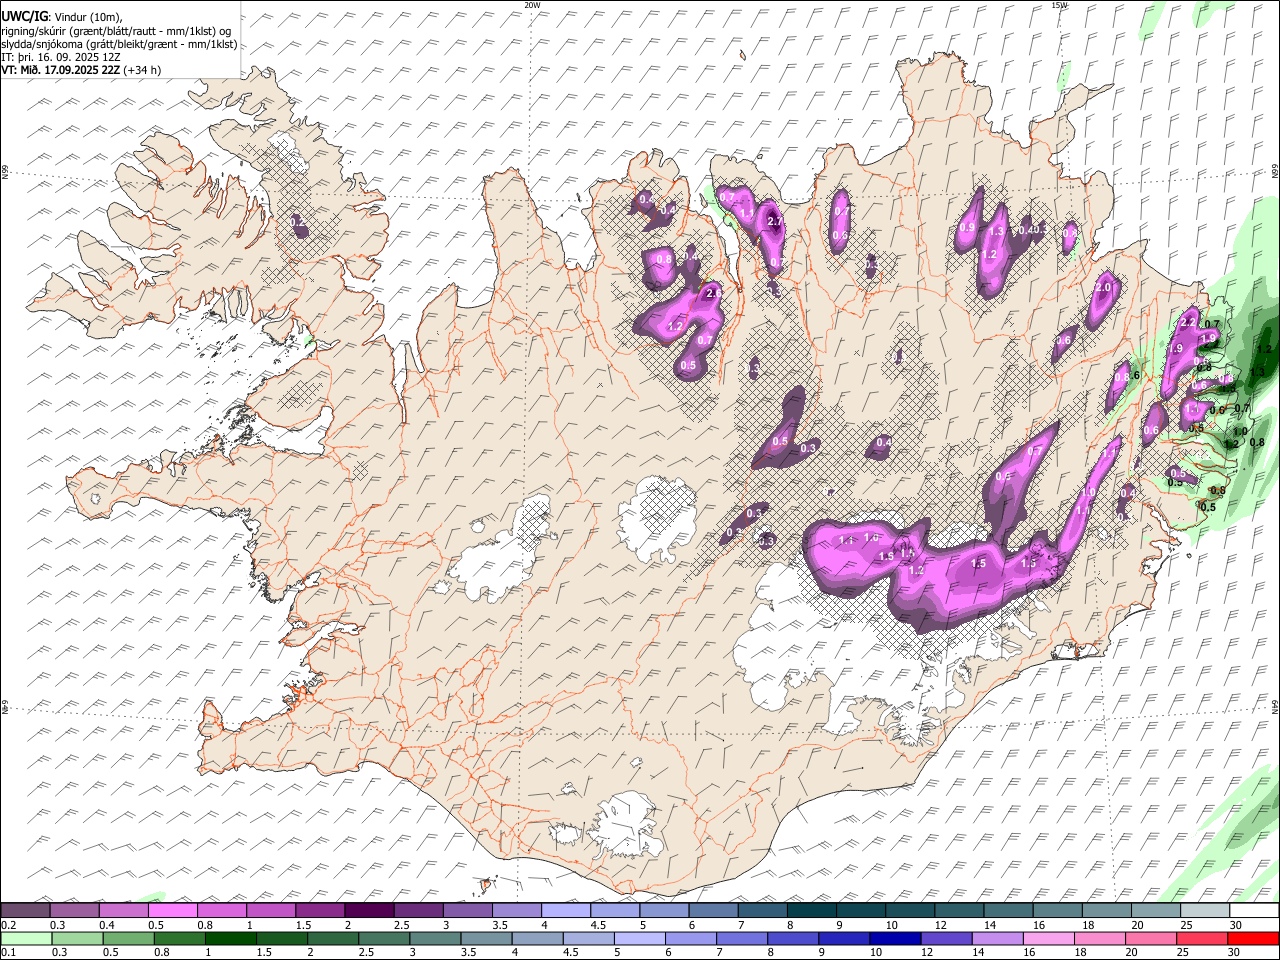Screen dimensions: 1280x960
Task: Click the 2.0 precipitation value on the map
Action: [x=1103, y=287]
